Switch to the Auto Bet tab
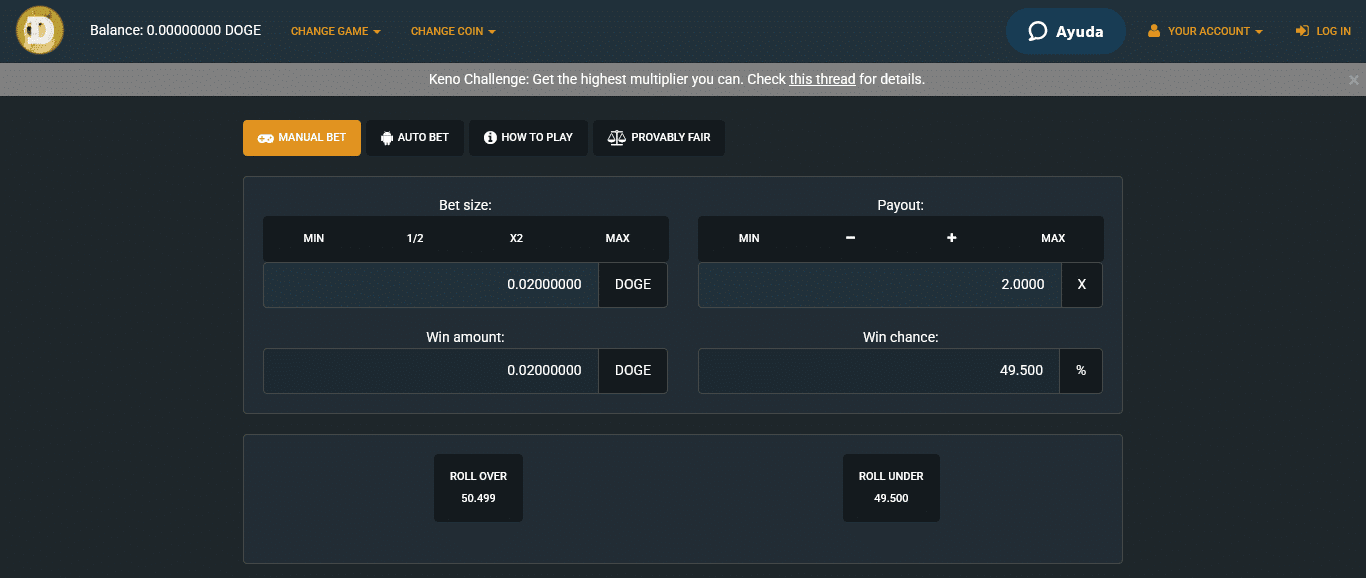Viewport: 1366px width, 578px height. point(415,137)
